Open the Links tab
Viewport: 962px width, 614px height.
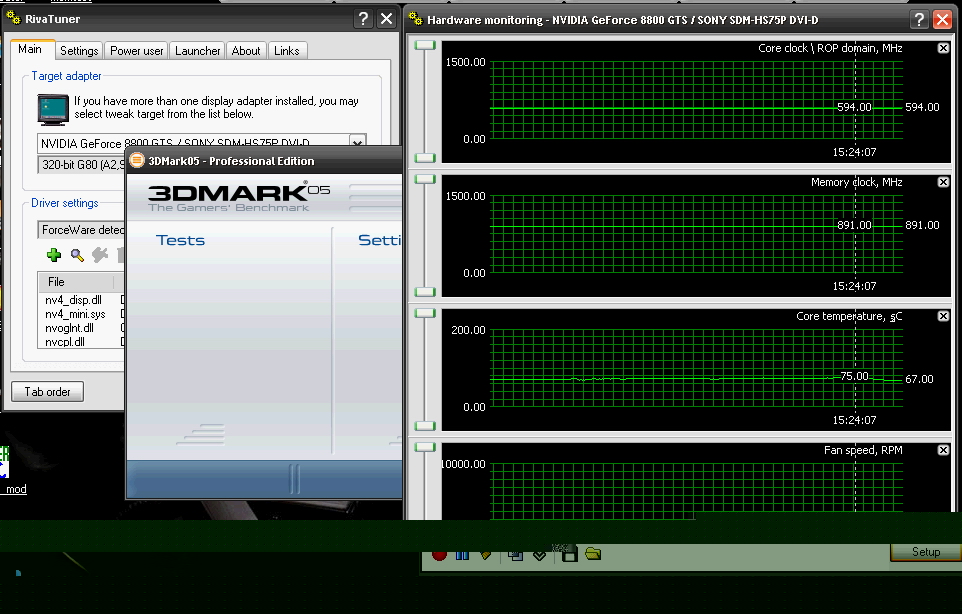pos(287,51)
